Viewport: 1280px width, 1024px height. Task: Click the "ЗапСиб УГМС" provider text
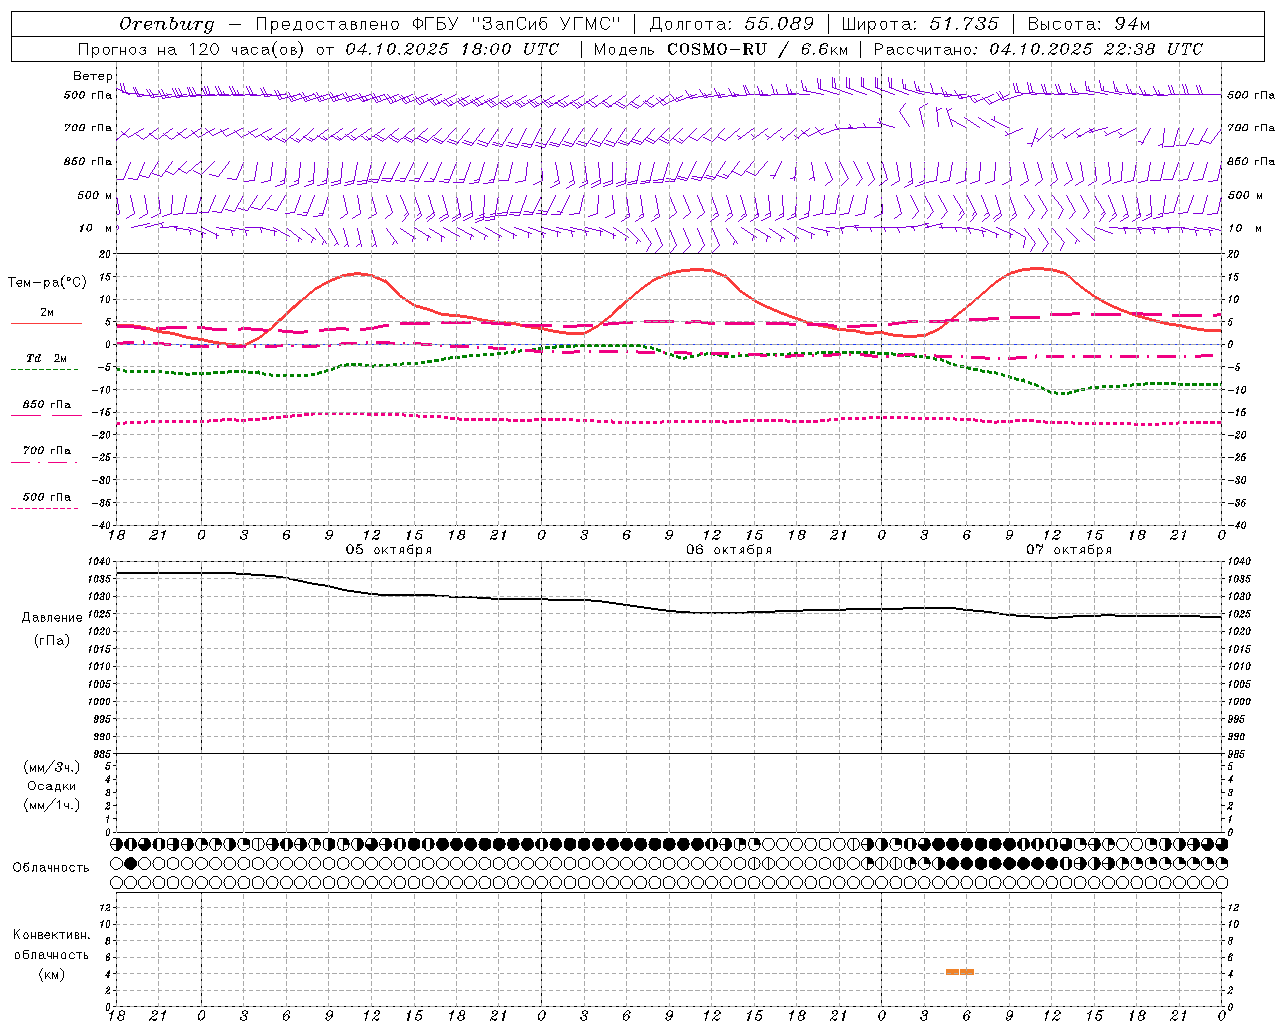545,24
